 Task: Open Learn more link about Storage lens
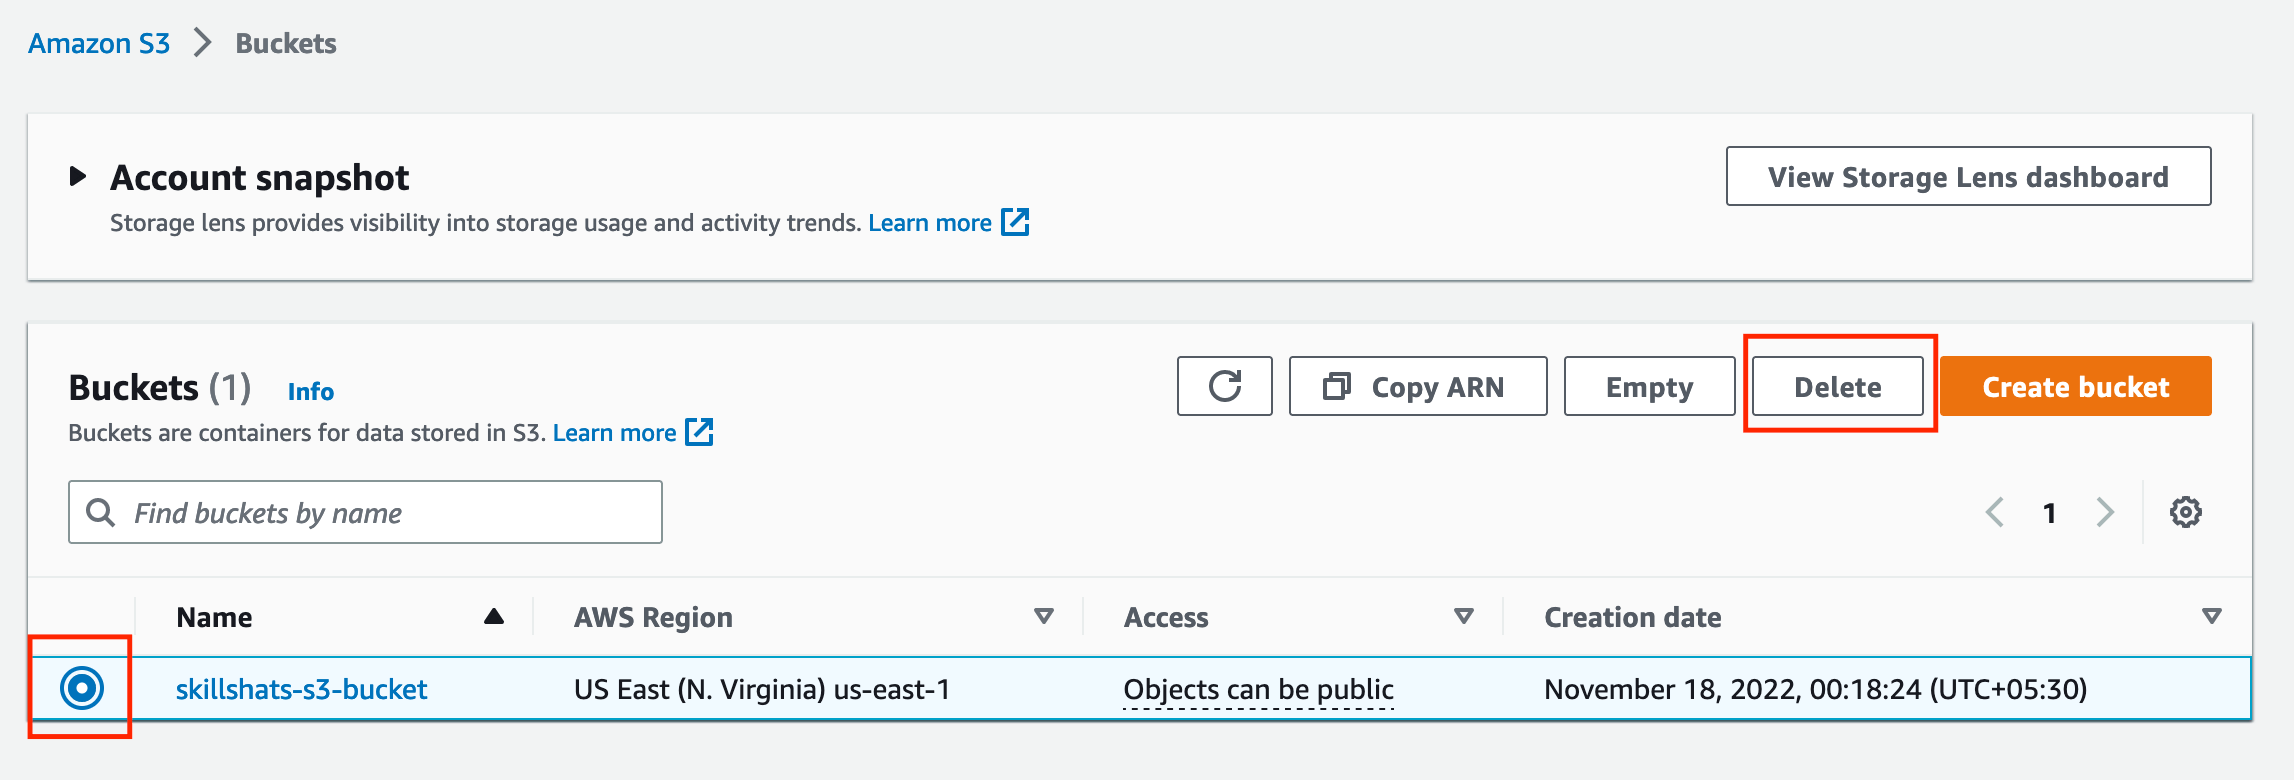click(930, 222)
